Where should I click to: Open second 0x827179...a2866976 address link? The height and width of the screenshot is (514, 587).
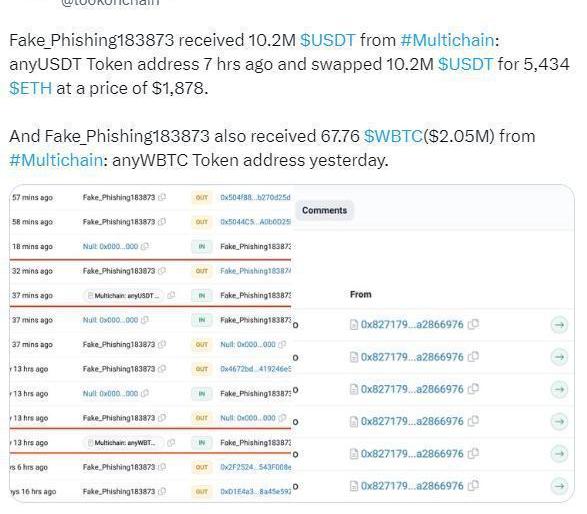coord(412,357)
